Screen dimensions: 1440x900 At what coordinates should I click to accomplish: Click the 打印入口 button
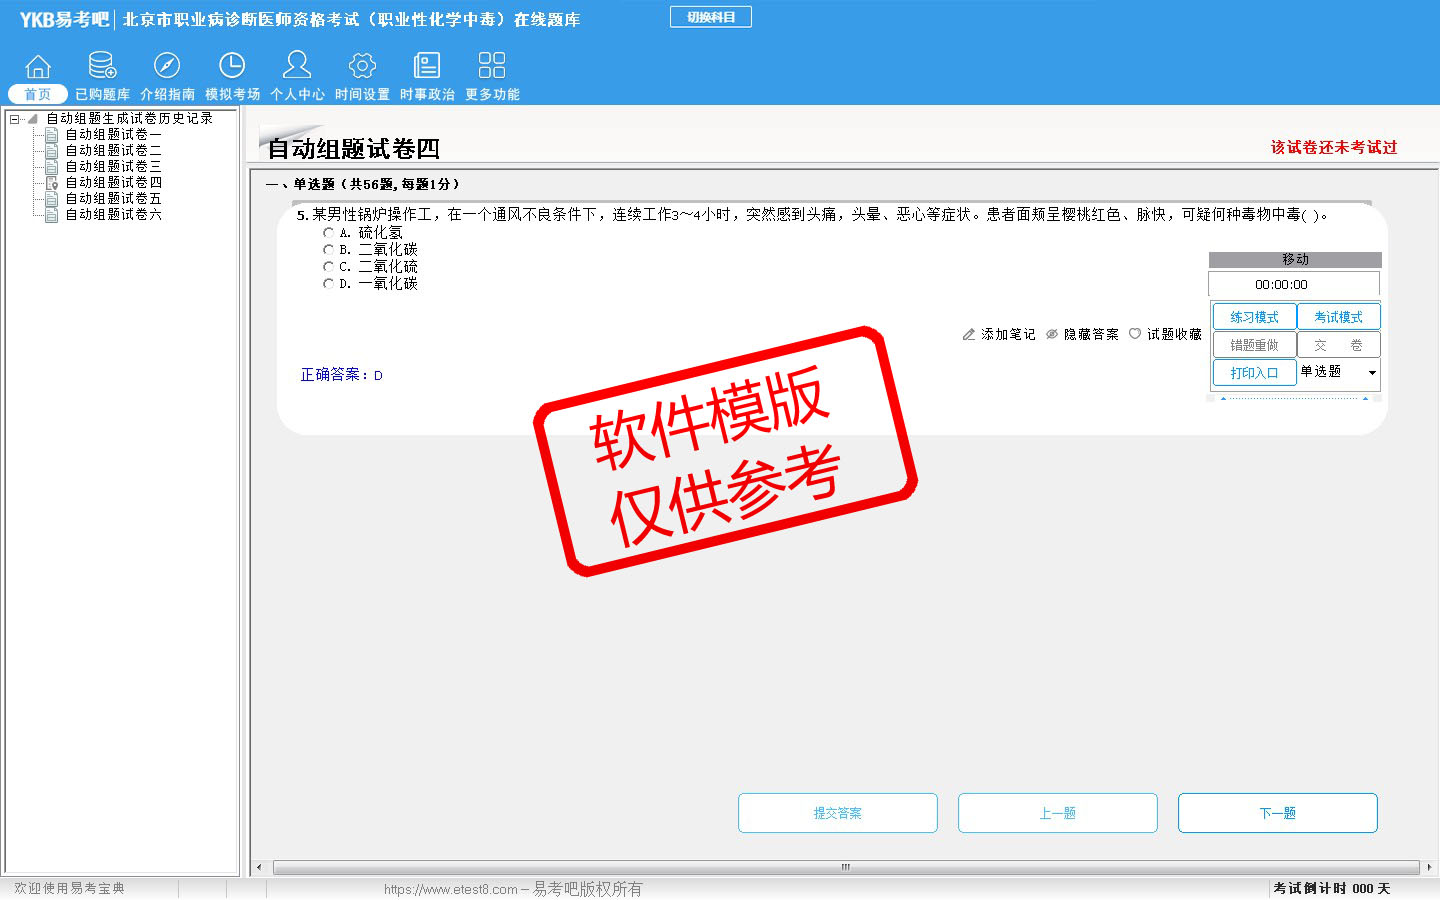tap(1254, 373)
